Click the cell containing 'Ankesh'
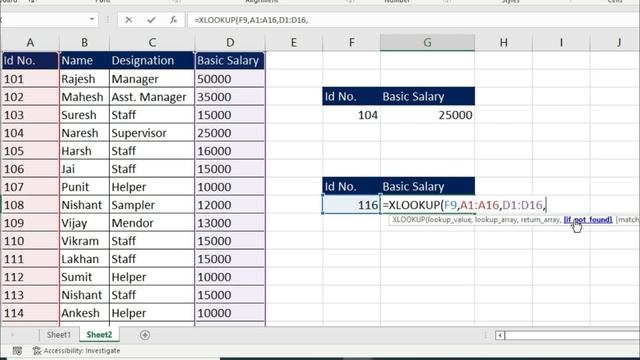This screenshot has width=640, height=360. pos(84,313)
